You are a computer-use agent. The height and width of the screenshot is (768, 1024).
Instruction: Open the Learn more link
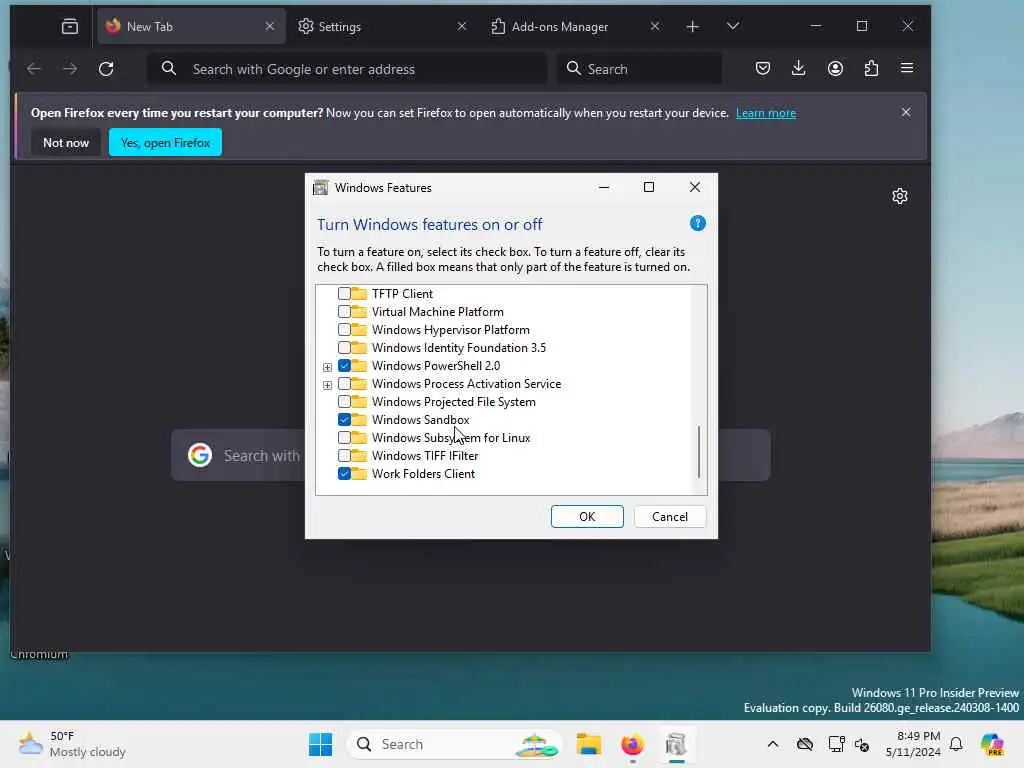(x=766, y=113)
